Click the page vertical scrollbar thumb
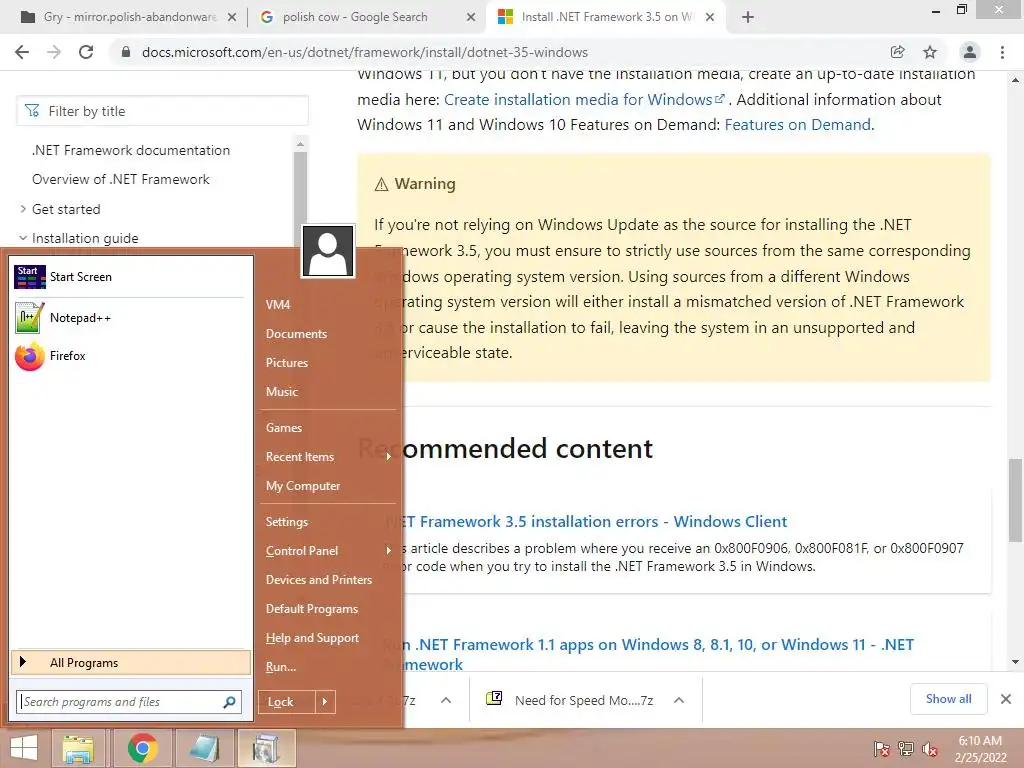The height and width of the screenshot is (768, 1024). (x=1016, y=500)
